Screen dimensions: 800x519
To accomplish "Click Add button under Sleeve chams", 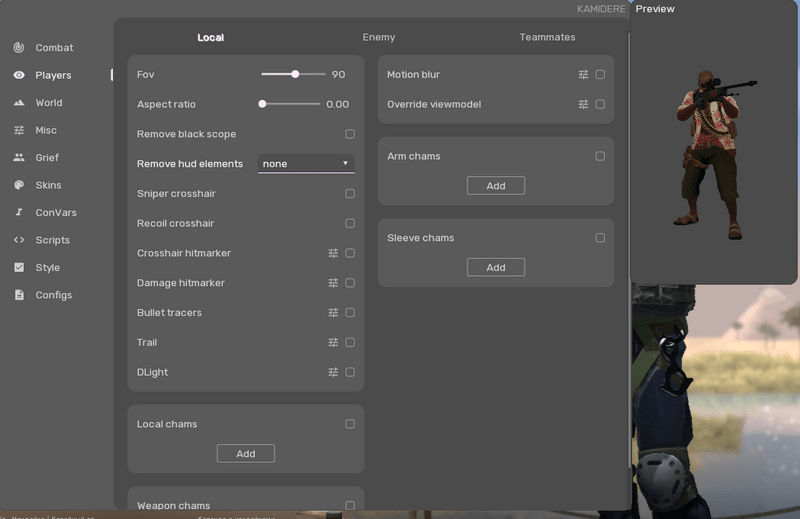I will (x=495, y=268).
